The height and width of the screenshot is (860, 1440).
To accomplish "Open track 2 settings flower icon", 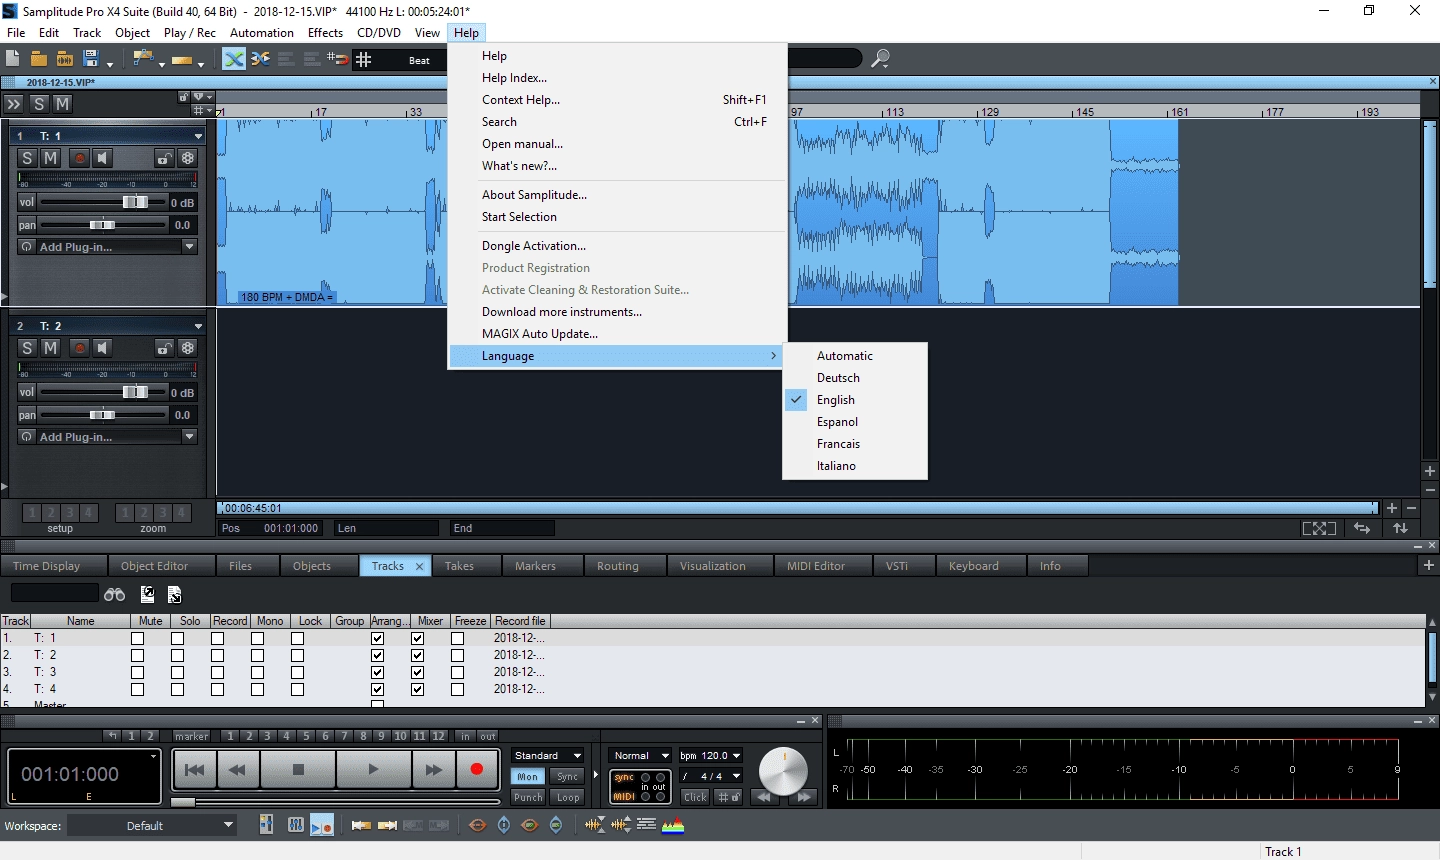I will tap(188, 348).
